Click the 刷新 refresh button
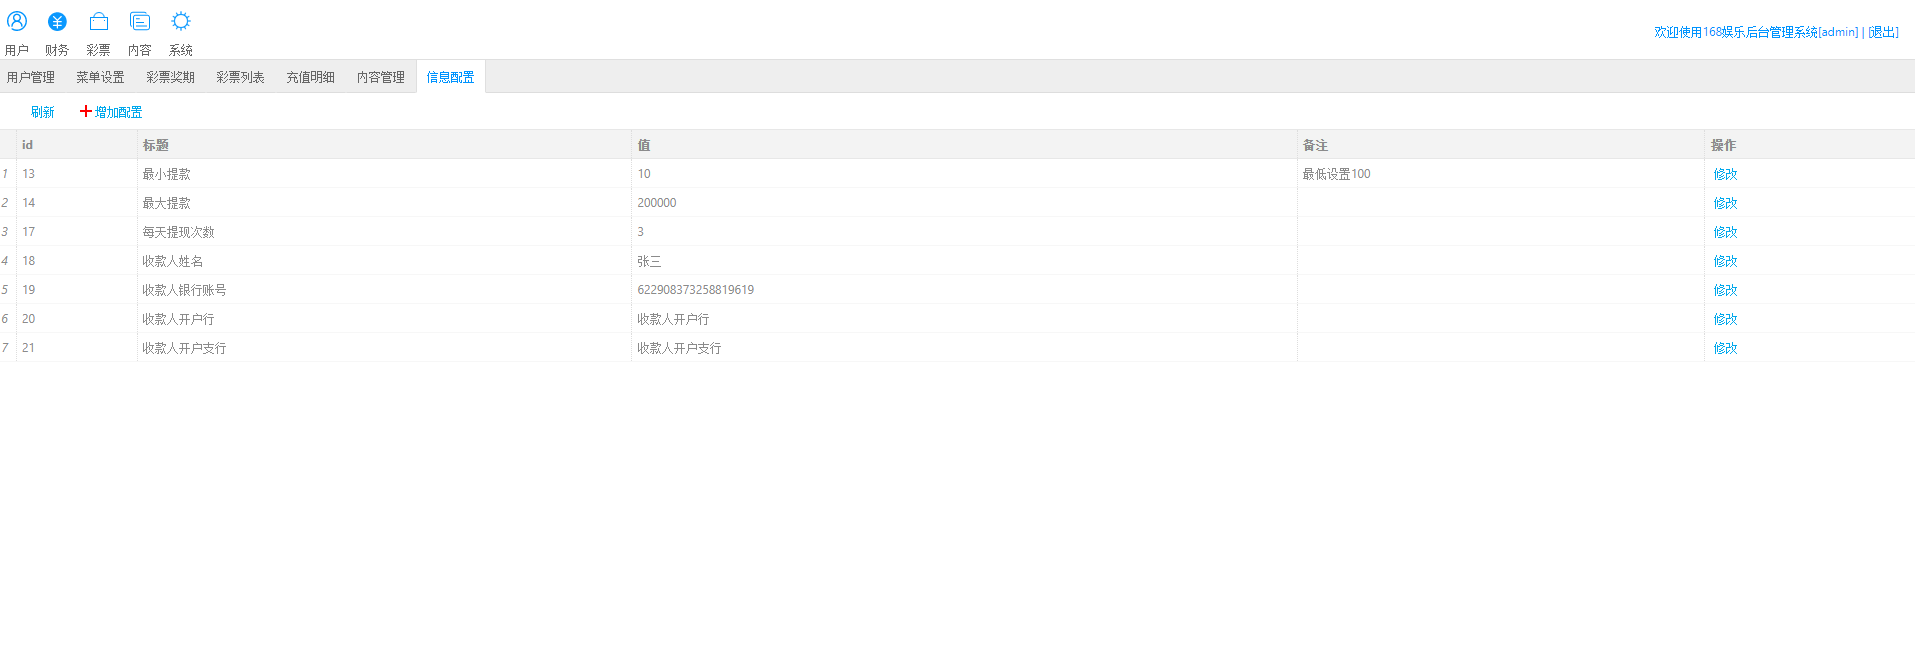 (42, 112)
